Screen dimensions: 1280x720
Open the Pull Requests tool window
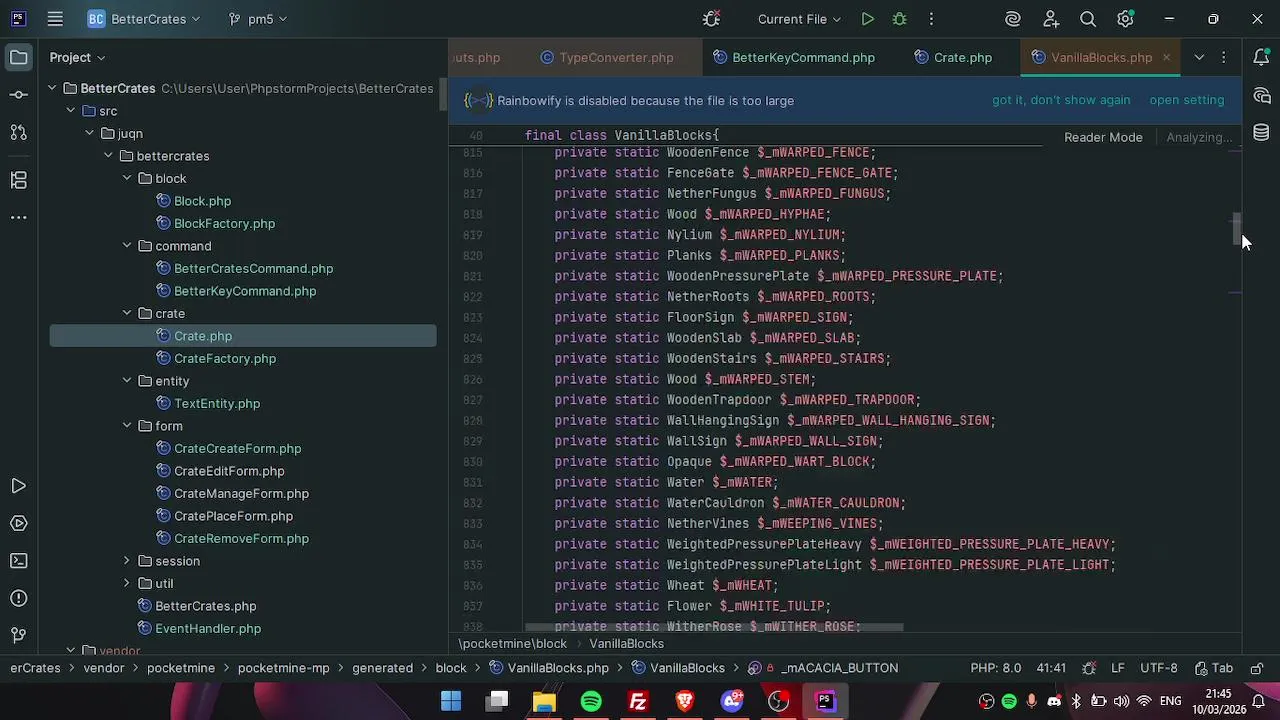(18, 132)
